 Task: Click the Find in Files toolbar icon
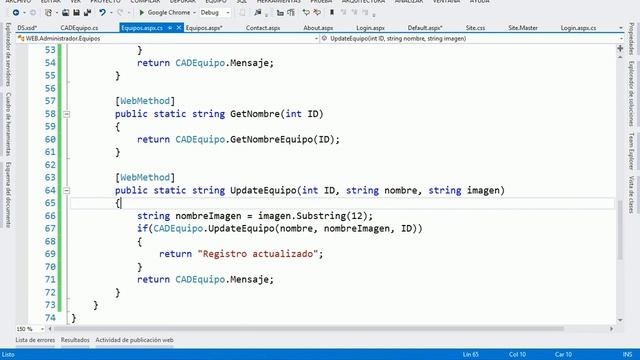tap(258, 13)
